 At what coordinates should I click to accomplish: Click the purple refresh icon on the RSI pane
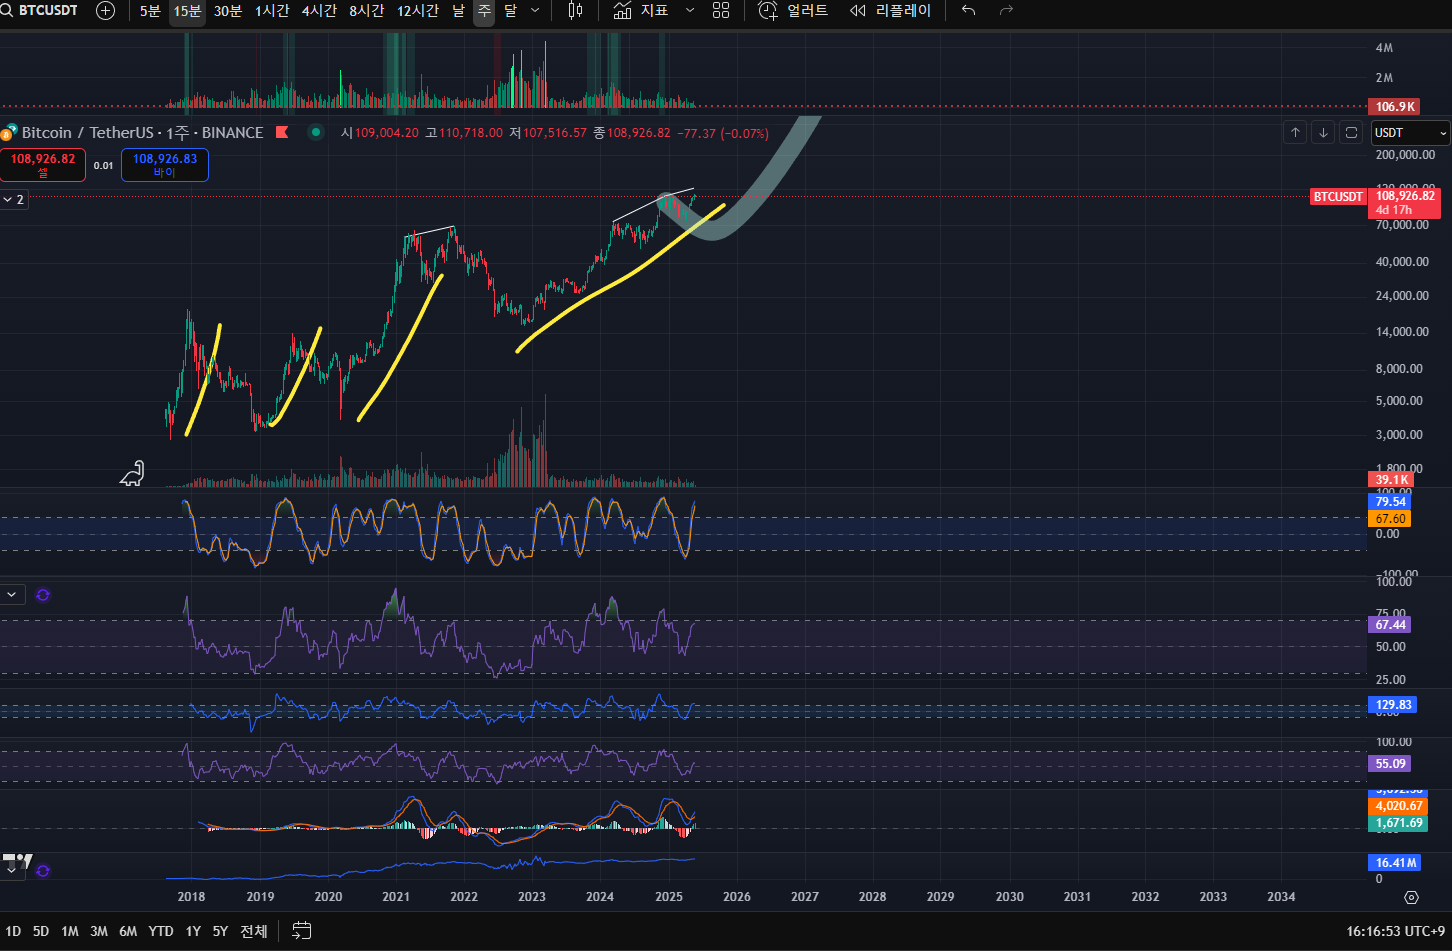pyautogui.click(x=43, y=595)
